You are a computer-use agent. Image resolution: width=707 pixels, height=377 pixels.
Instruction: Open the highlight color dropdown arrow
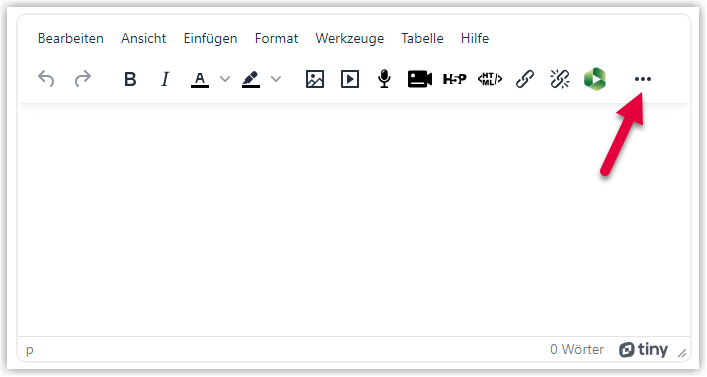(276, 79)
